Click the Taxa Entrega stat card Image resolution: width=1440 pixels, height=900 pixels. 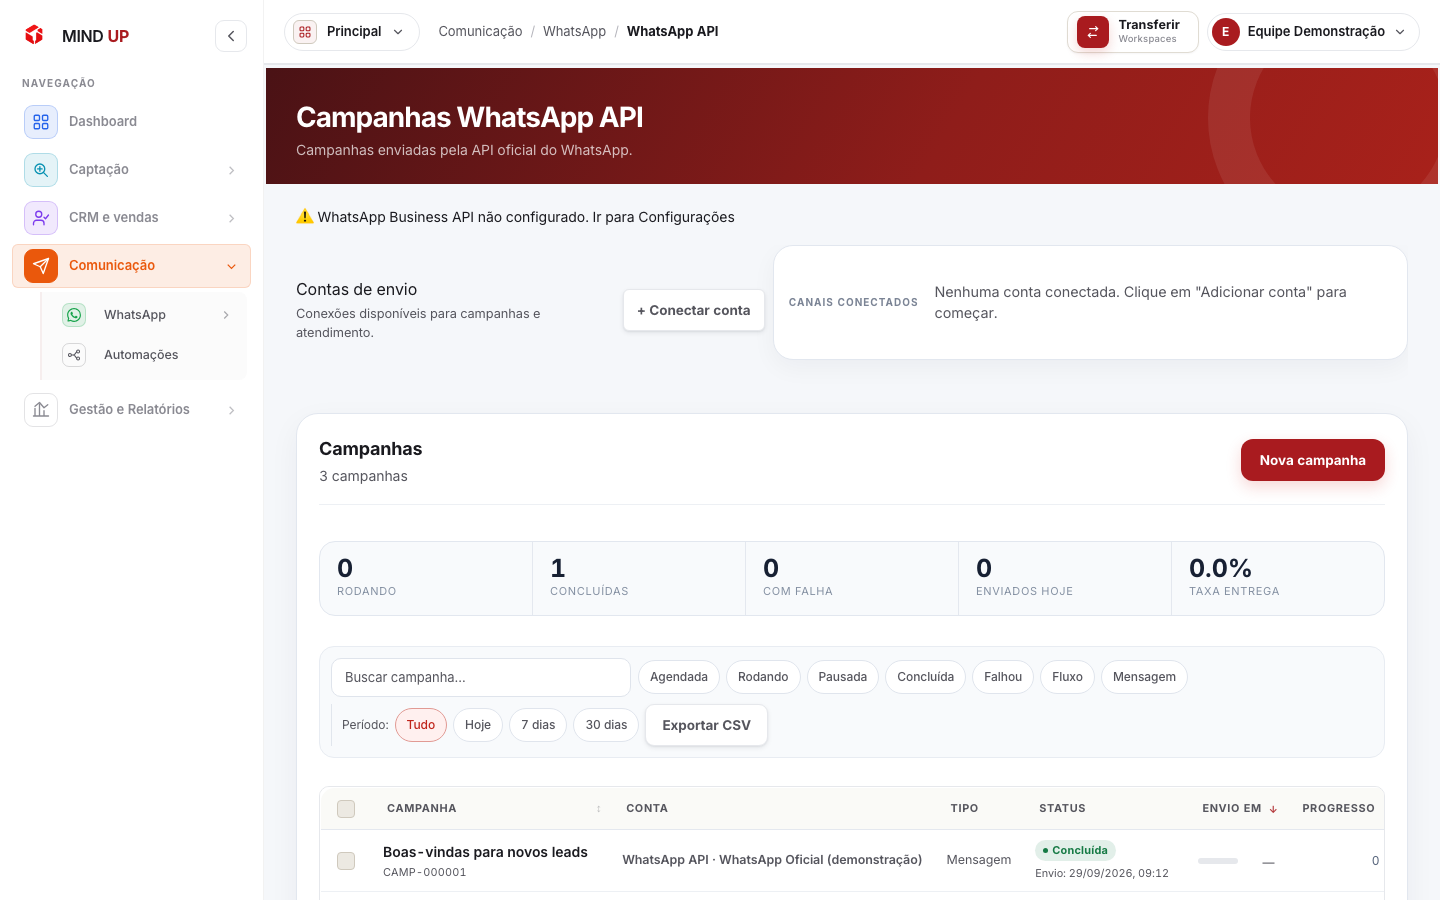coord(1277,578)
